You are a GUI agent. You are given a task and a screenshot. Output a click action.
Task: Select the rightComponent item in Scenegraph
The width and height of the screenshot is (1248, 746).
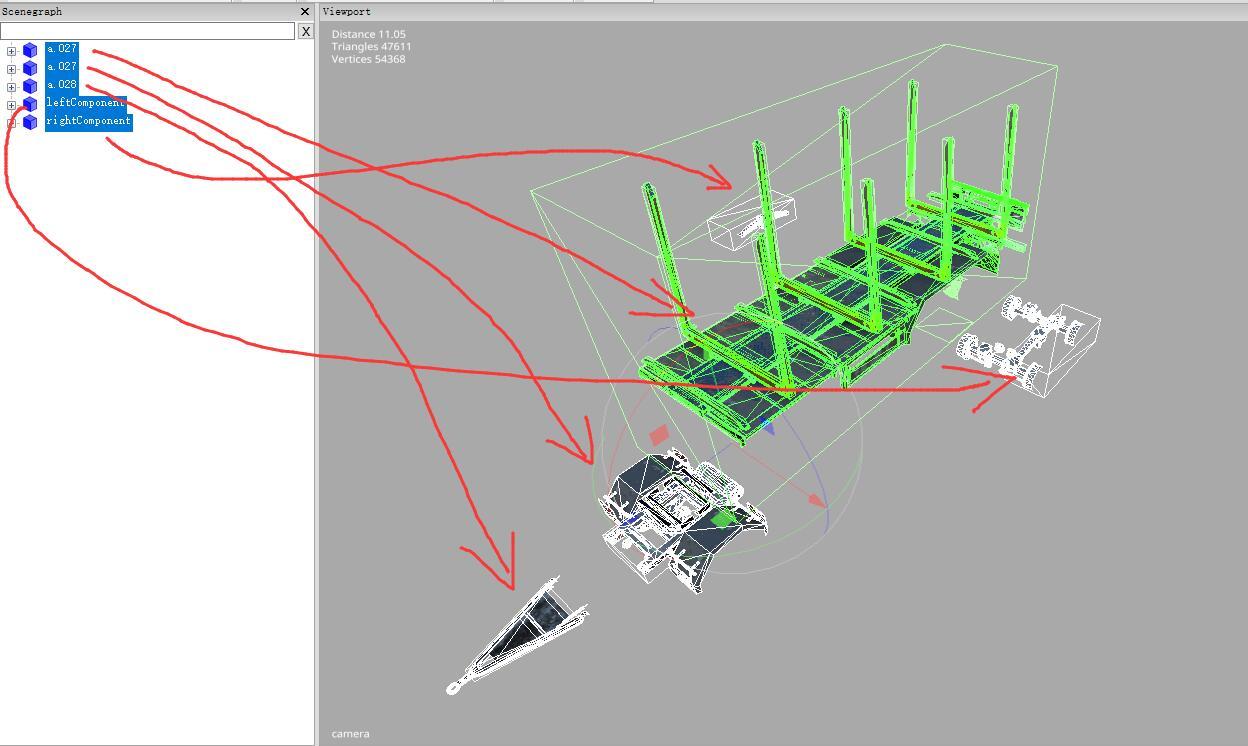tap(88, 121)
